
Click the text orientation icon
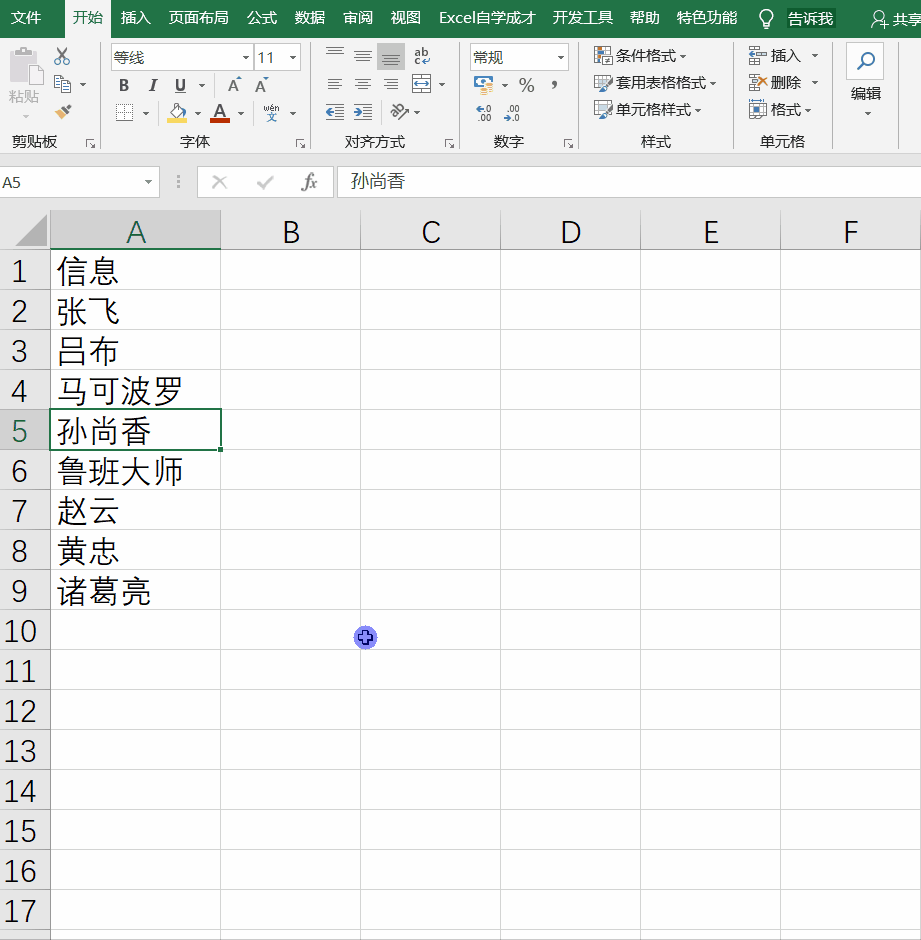click(400, 112)
